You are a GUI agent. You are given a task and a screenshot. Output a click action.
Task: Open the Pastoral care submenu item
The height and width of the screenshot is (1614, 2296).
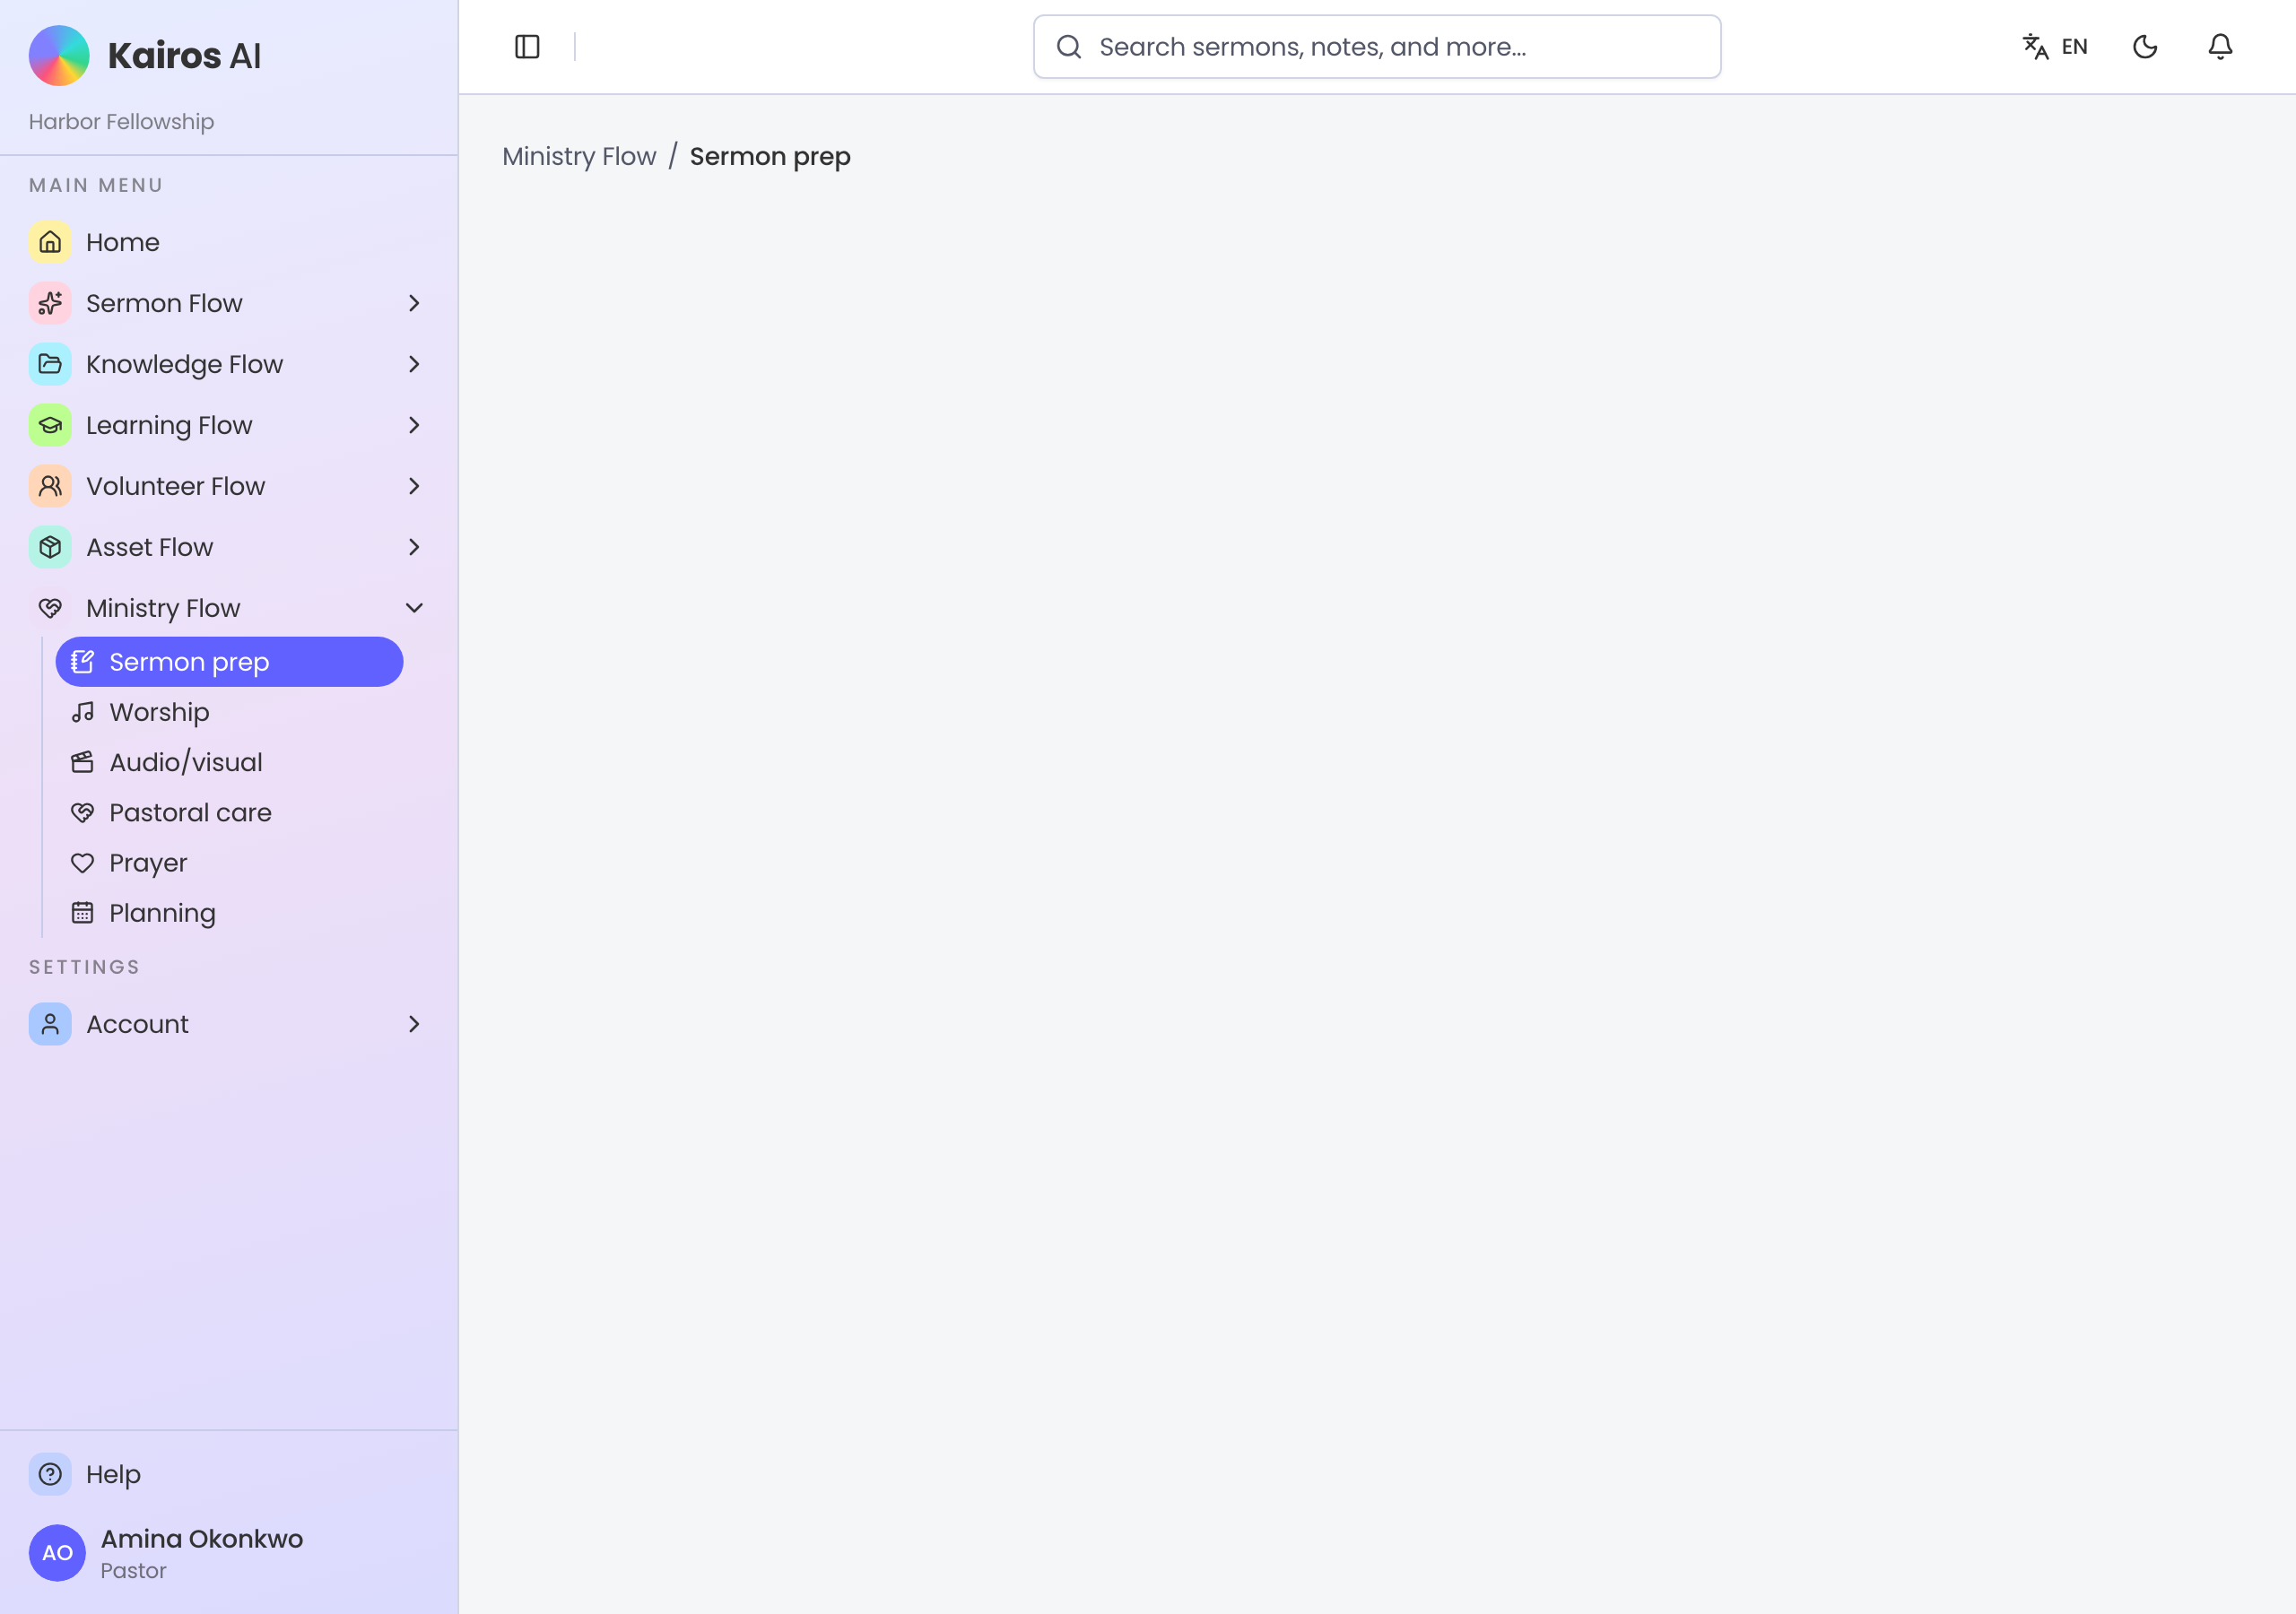[x=229, y=813]
